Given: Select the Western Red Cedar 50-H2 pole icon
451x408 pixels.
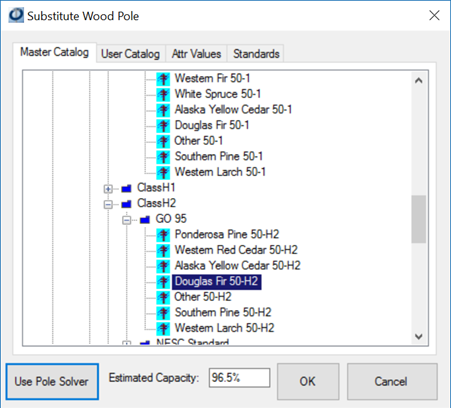Looking at the screenshot, I should click(163, 250).
